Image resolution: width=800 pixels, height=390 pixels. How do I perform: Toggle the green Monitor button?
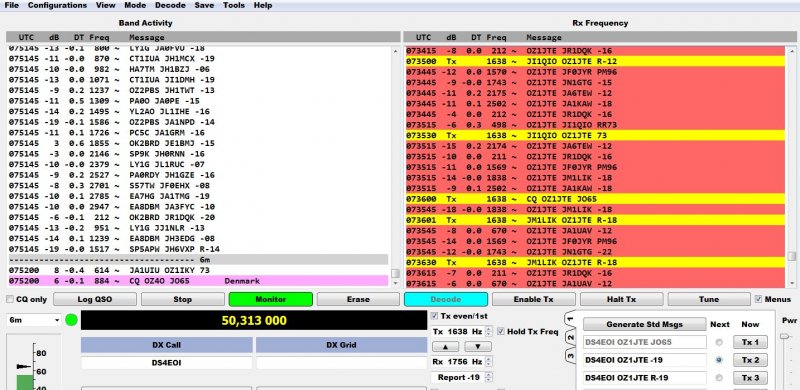click(x=270, y=300)
